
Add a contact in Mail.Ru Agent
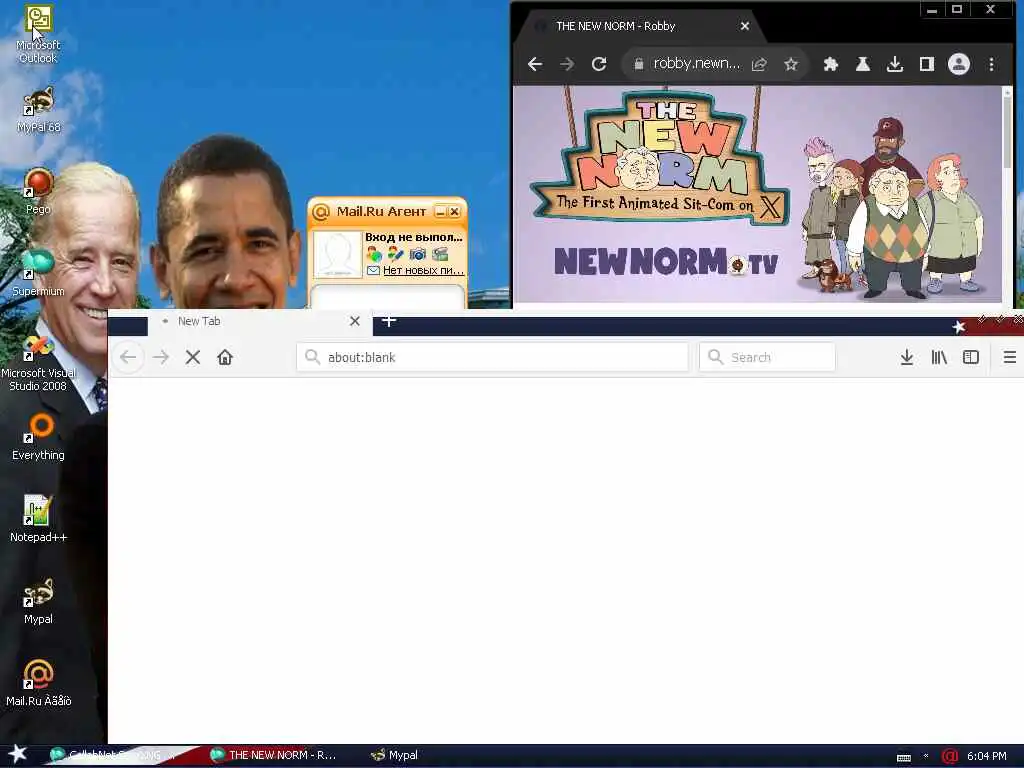pos(374,254)
